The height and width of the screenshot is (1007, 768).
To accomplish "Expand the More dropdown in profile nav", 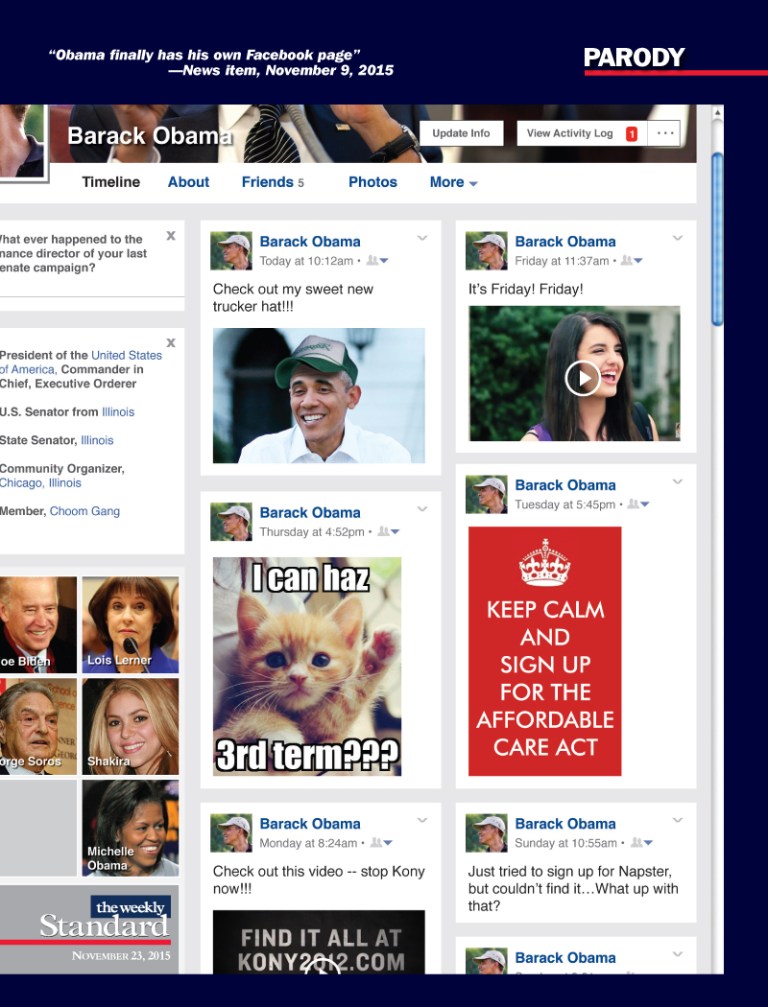I will [x=453, y=182].
